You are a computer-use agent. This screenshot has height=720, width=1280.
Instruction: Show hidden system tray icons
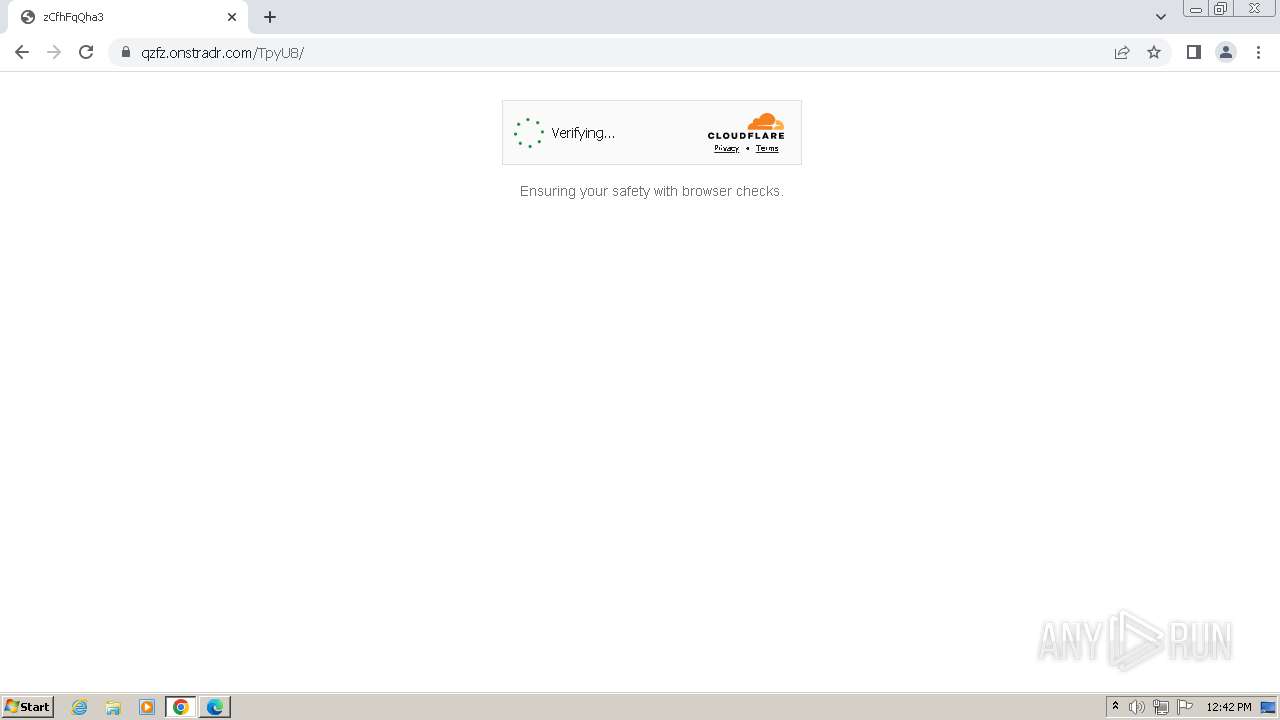(1115, 707)
